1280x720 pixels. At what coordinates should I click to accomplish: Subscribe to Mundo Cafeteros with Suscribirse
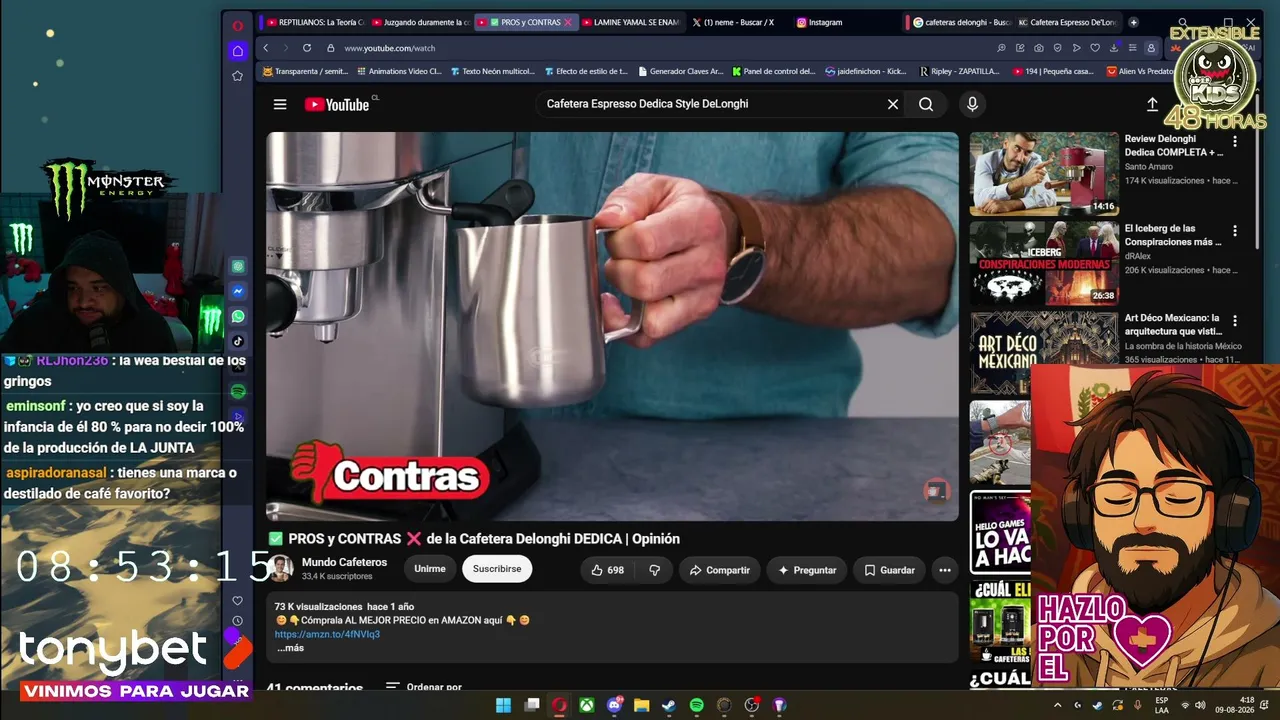(497, 569)
